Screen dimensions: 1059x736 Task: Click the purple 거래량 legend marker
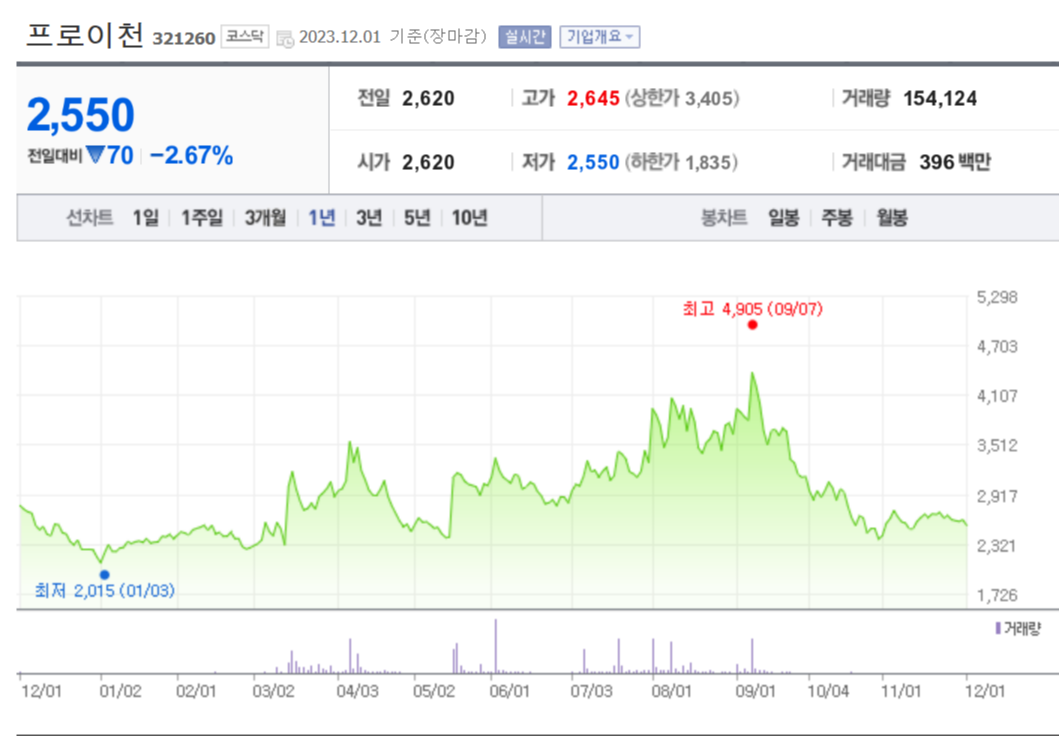pos(998,628)
